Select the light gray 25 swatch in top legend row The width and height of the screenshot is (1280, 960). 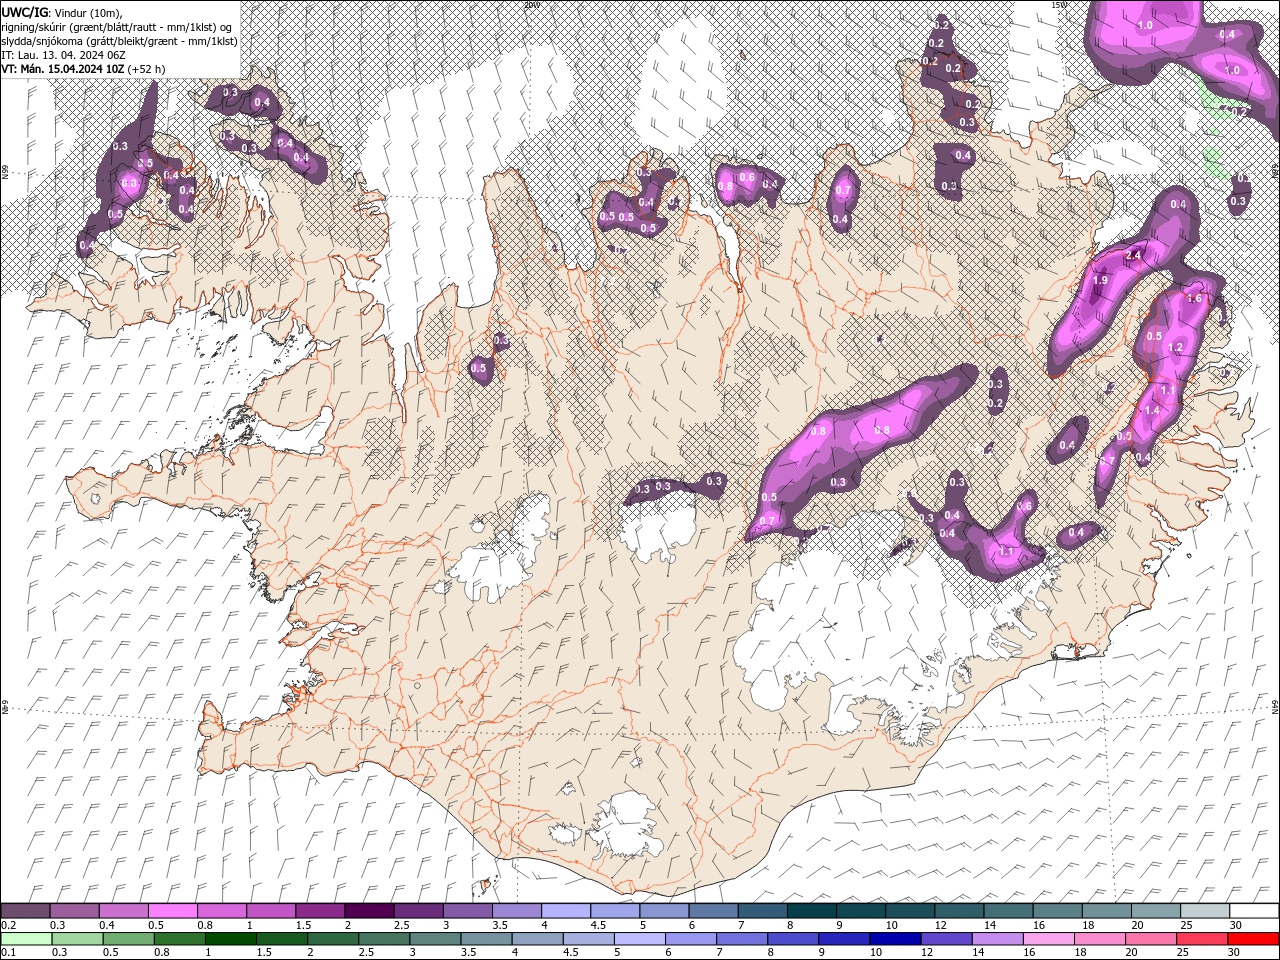pyautogui.click(x=1205, y=911)
